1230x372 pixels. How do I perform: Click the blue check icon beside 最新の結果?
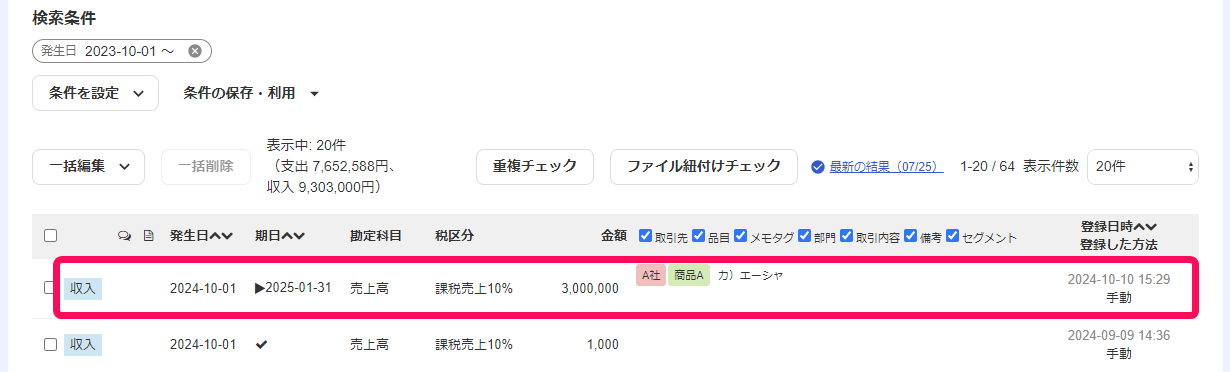pyautogui.click(x=817, y=167)
